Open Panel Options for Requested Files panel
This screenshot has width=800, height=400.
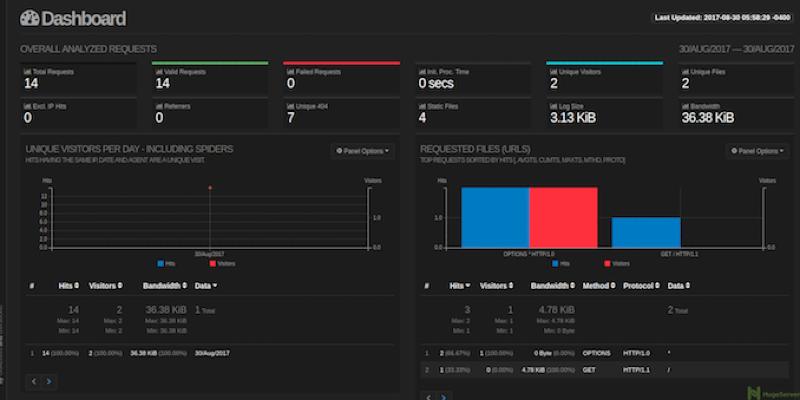tap(756, 151)
